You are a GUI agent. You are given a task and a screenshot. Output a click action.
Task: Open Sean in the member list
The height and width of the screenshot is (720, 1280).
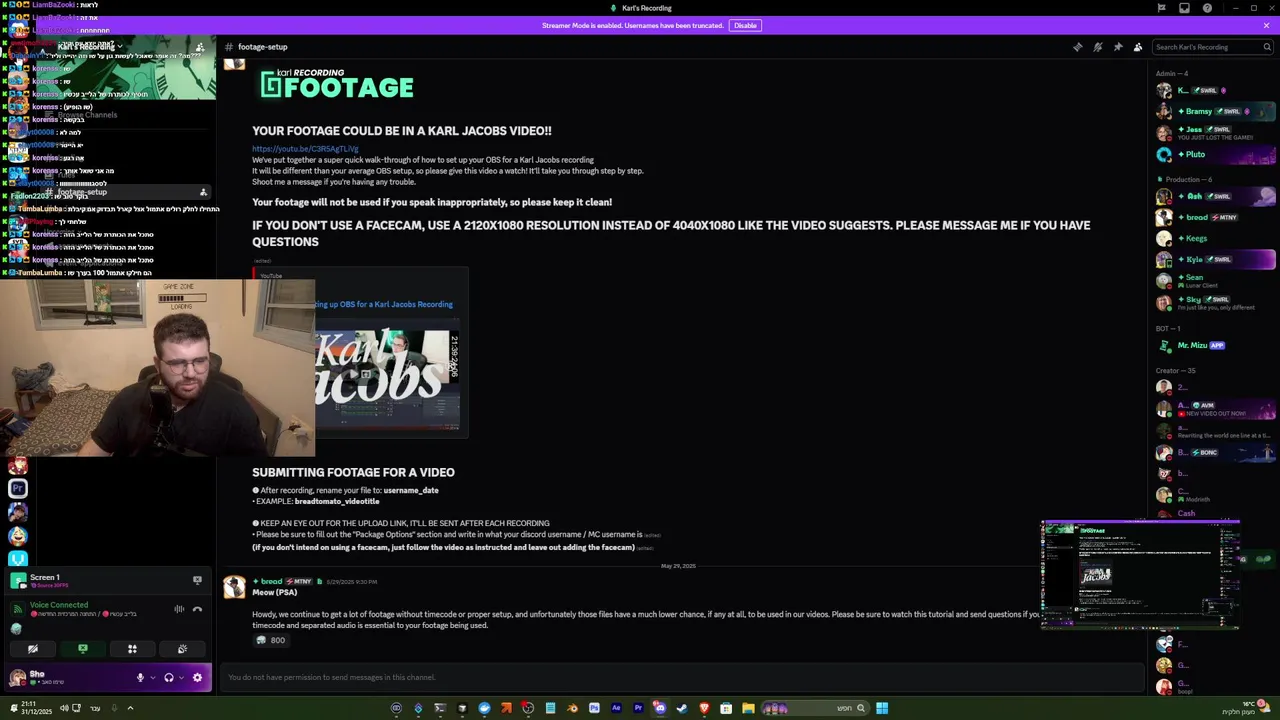(x=1215, y=281)
